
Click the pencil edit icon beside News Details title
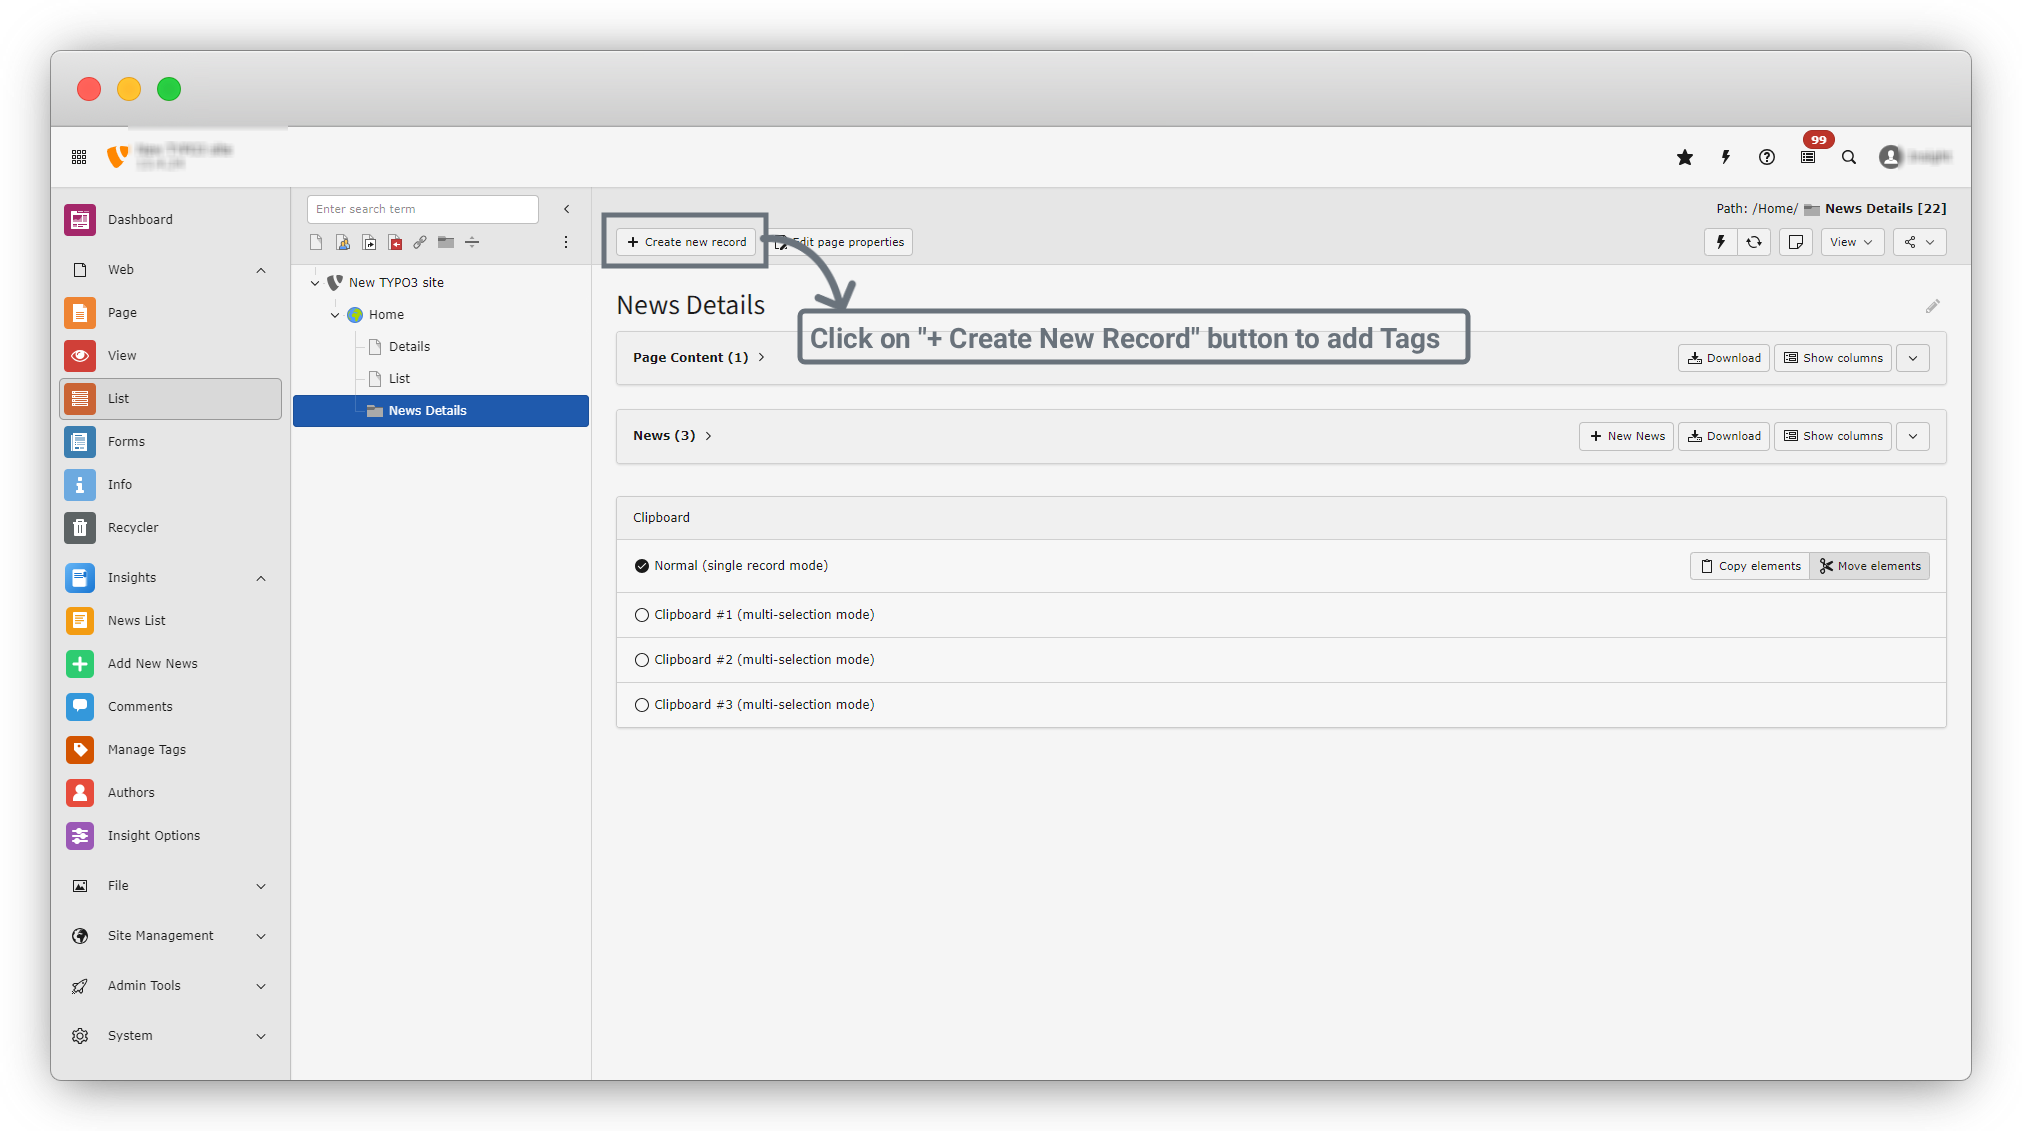coord(1932,307)
